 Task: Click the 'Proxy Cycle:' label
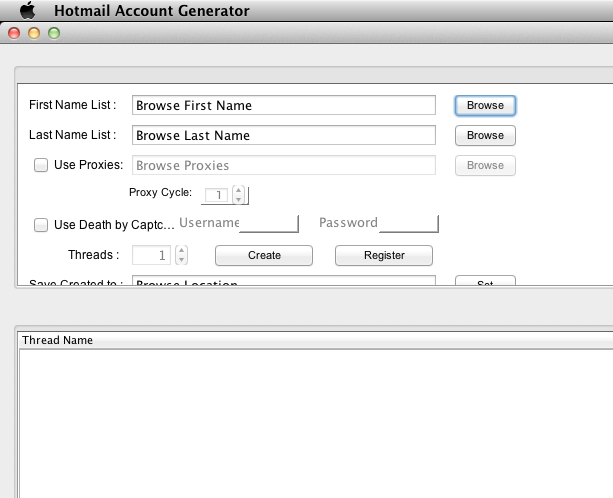(160, 192)
